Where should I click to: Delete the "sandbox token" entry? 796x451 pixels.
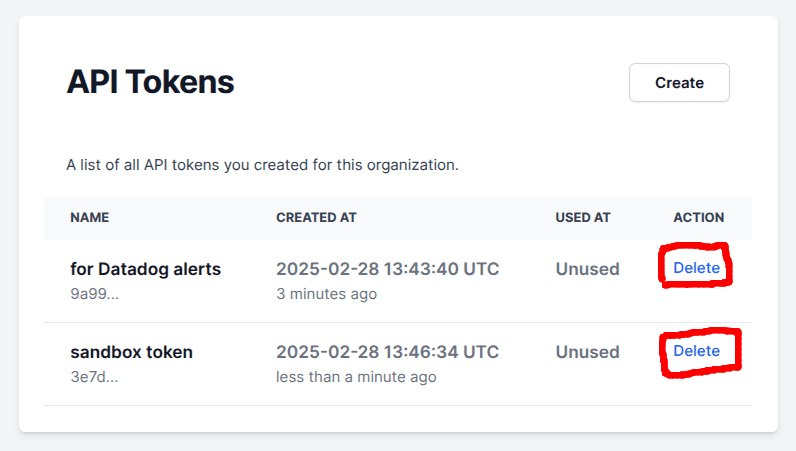696,351
